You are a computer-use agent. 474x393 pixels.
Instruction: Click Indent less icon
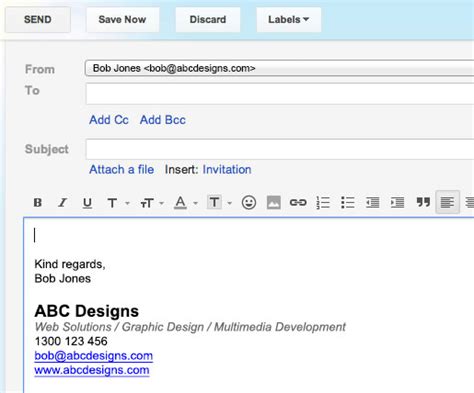372,202
